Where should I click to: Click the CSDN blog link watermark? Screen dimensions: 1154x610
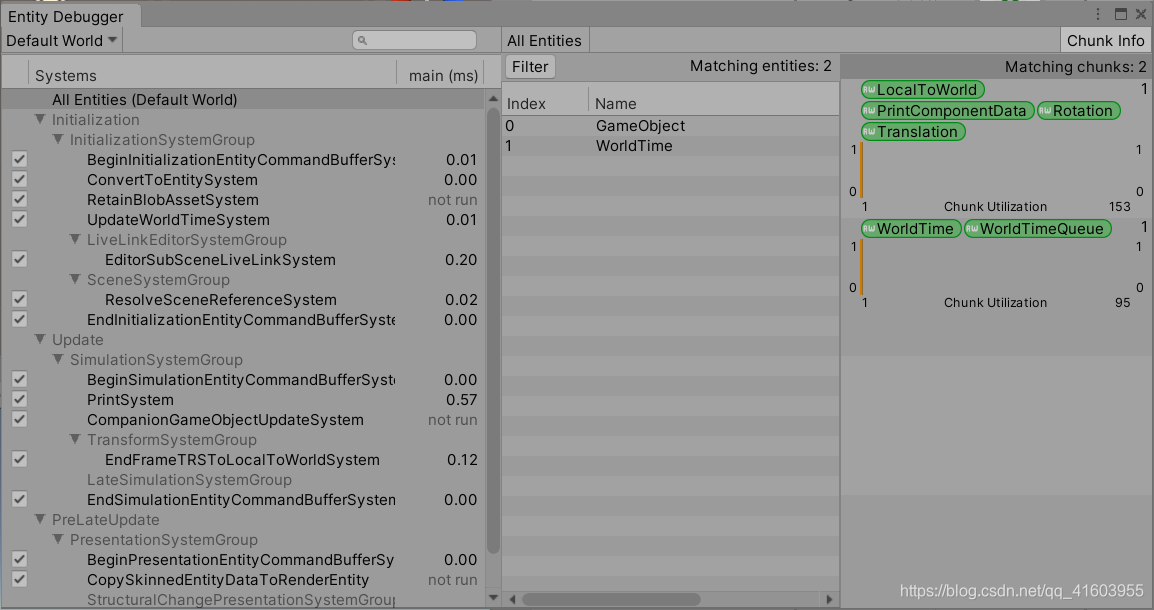tap(1020, 591)
